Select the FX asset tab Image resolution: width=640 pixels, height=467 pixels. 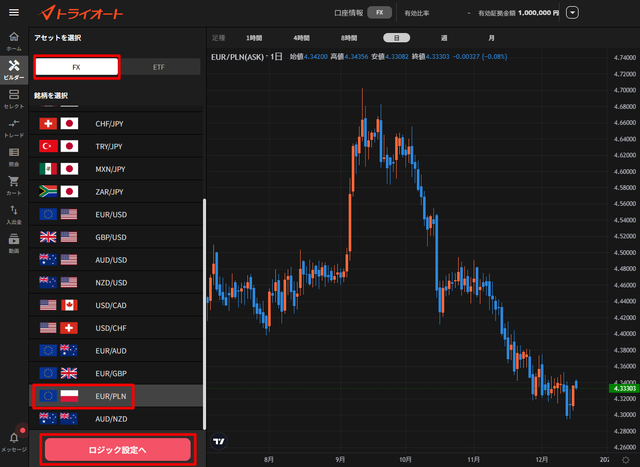pyautogui.click(x=77, y=67)
